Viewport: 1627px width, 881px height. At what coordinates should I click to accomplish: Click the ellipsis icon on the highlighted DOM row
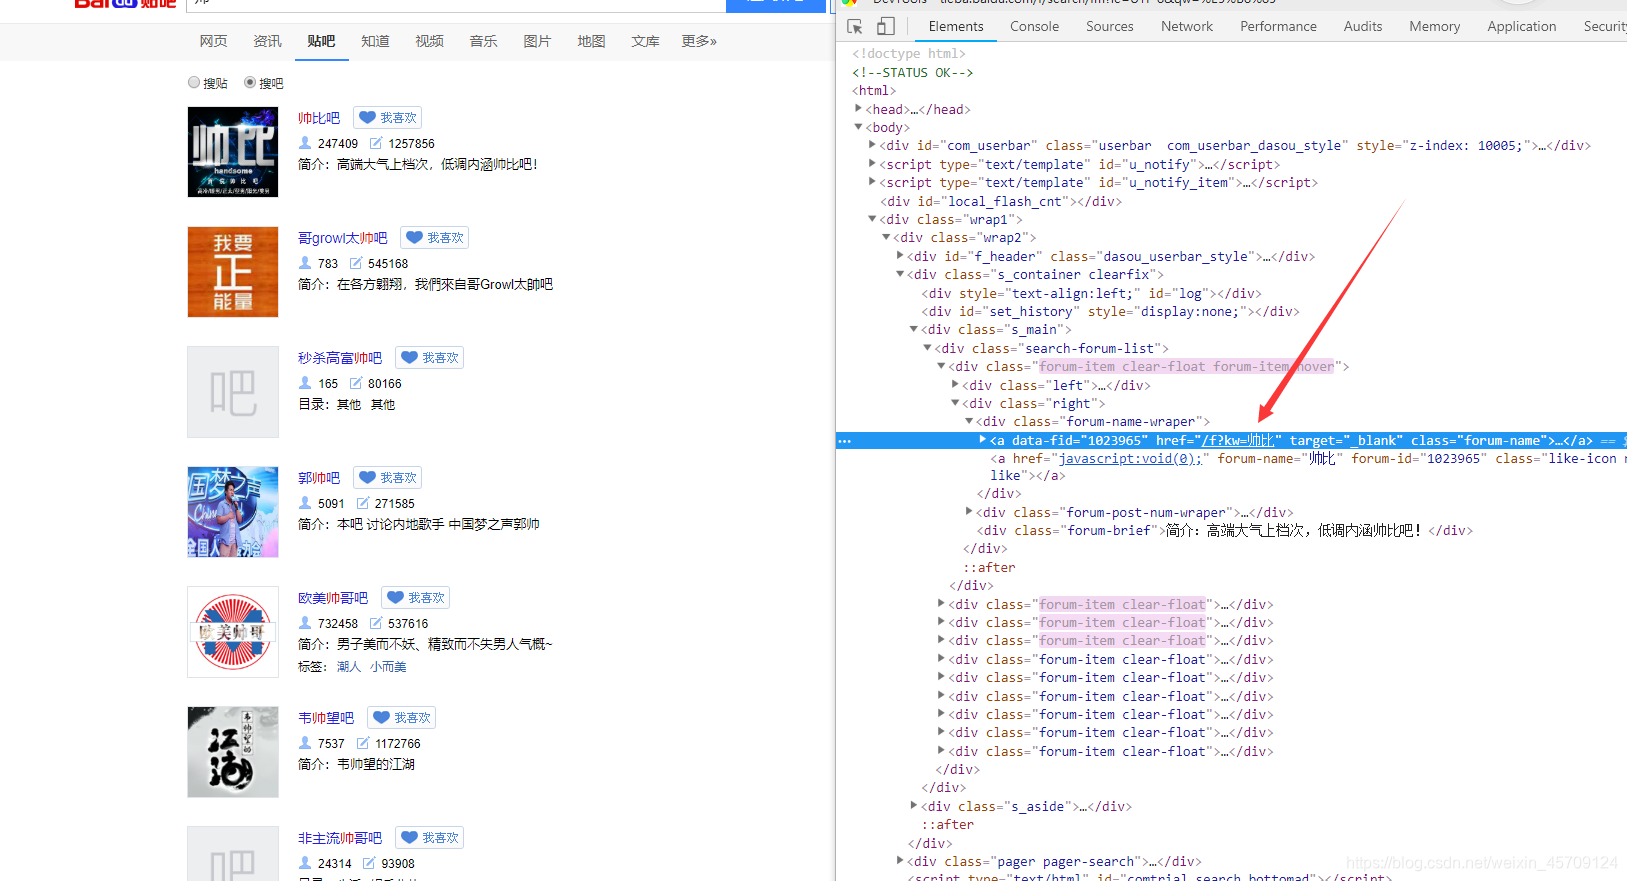point(845,441)
